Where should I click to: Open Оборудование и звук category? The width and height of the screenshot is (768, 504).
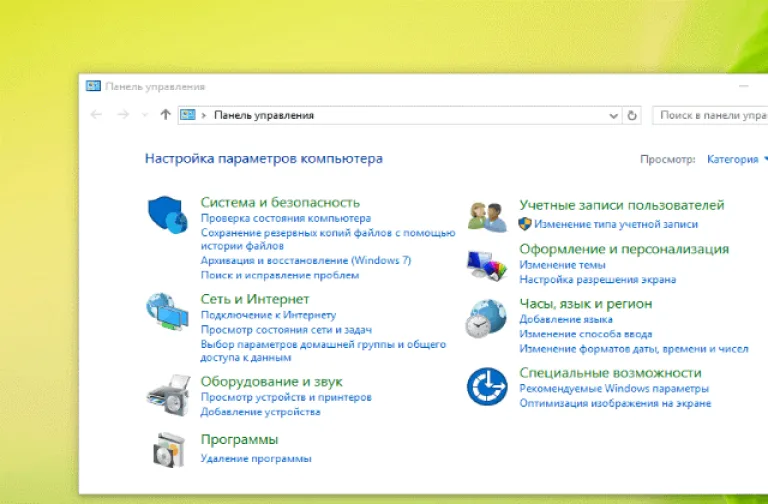(271, 381)
